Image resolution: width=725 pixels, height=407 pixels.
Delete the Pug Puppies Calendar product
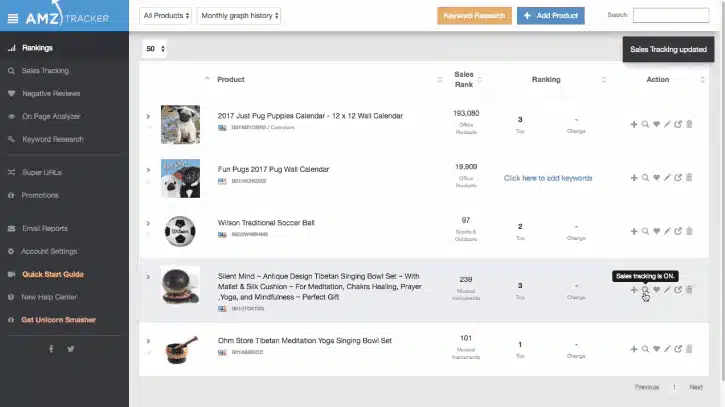pyautogui.click(x=689, y=124)
